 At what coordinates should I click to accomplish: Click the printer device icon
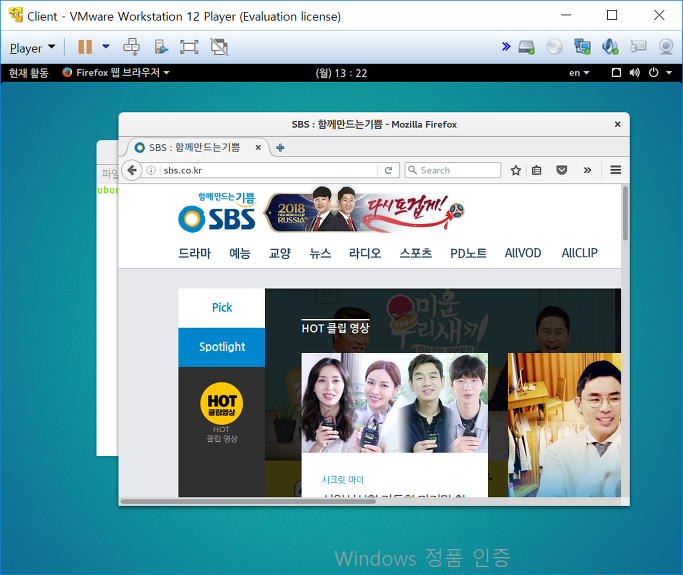pyautogui.click(x=638, y=46)
